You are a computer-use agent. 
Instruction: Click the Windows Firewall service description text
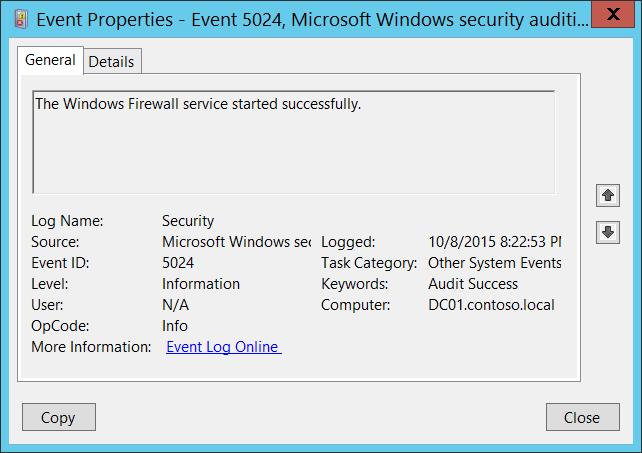click(197, 104)
